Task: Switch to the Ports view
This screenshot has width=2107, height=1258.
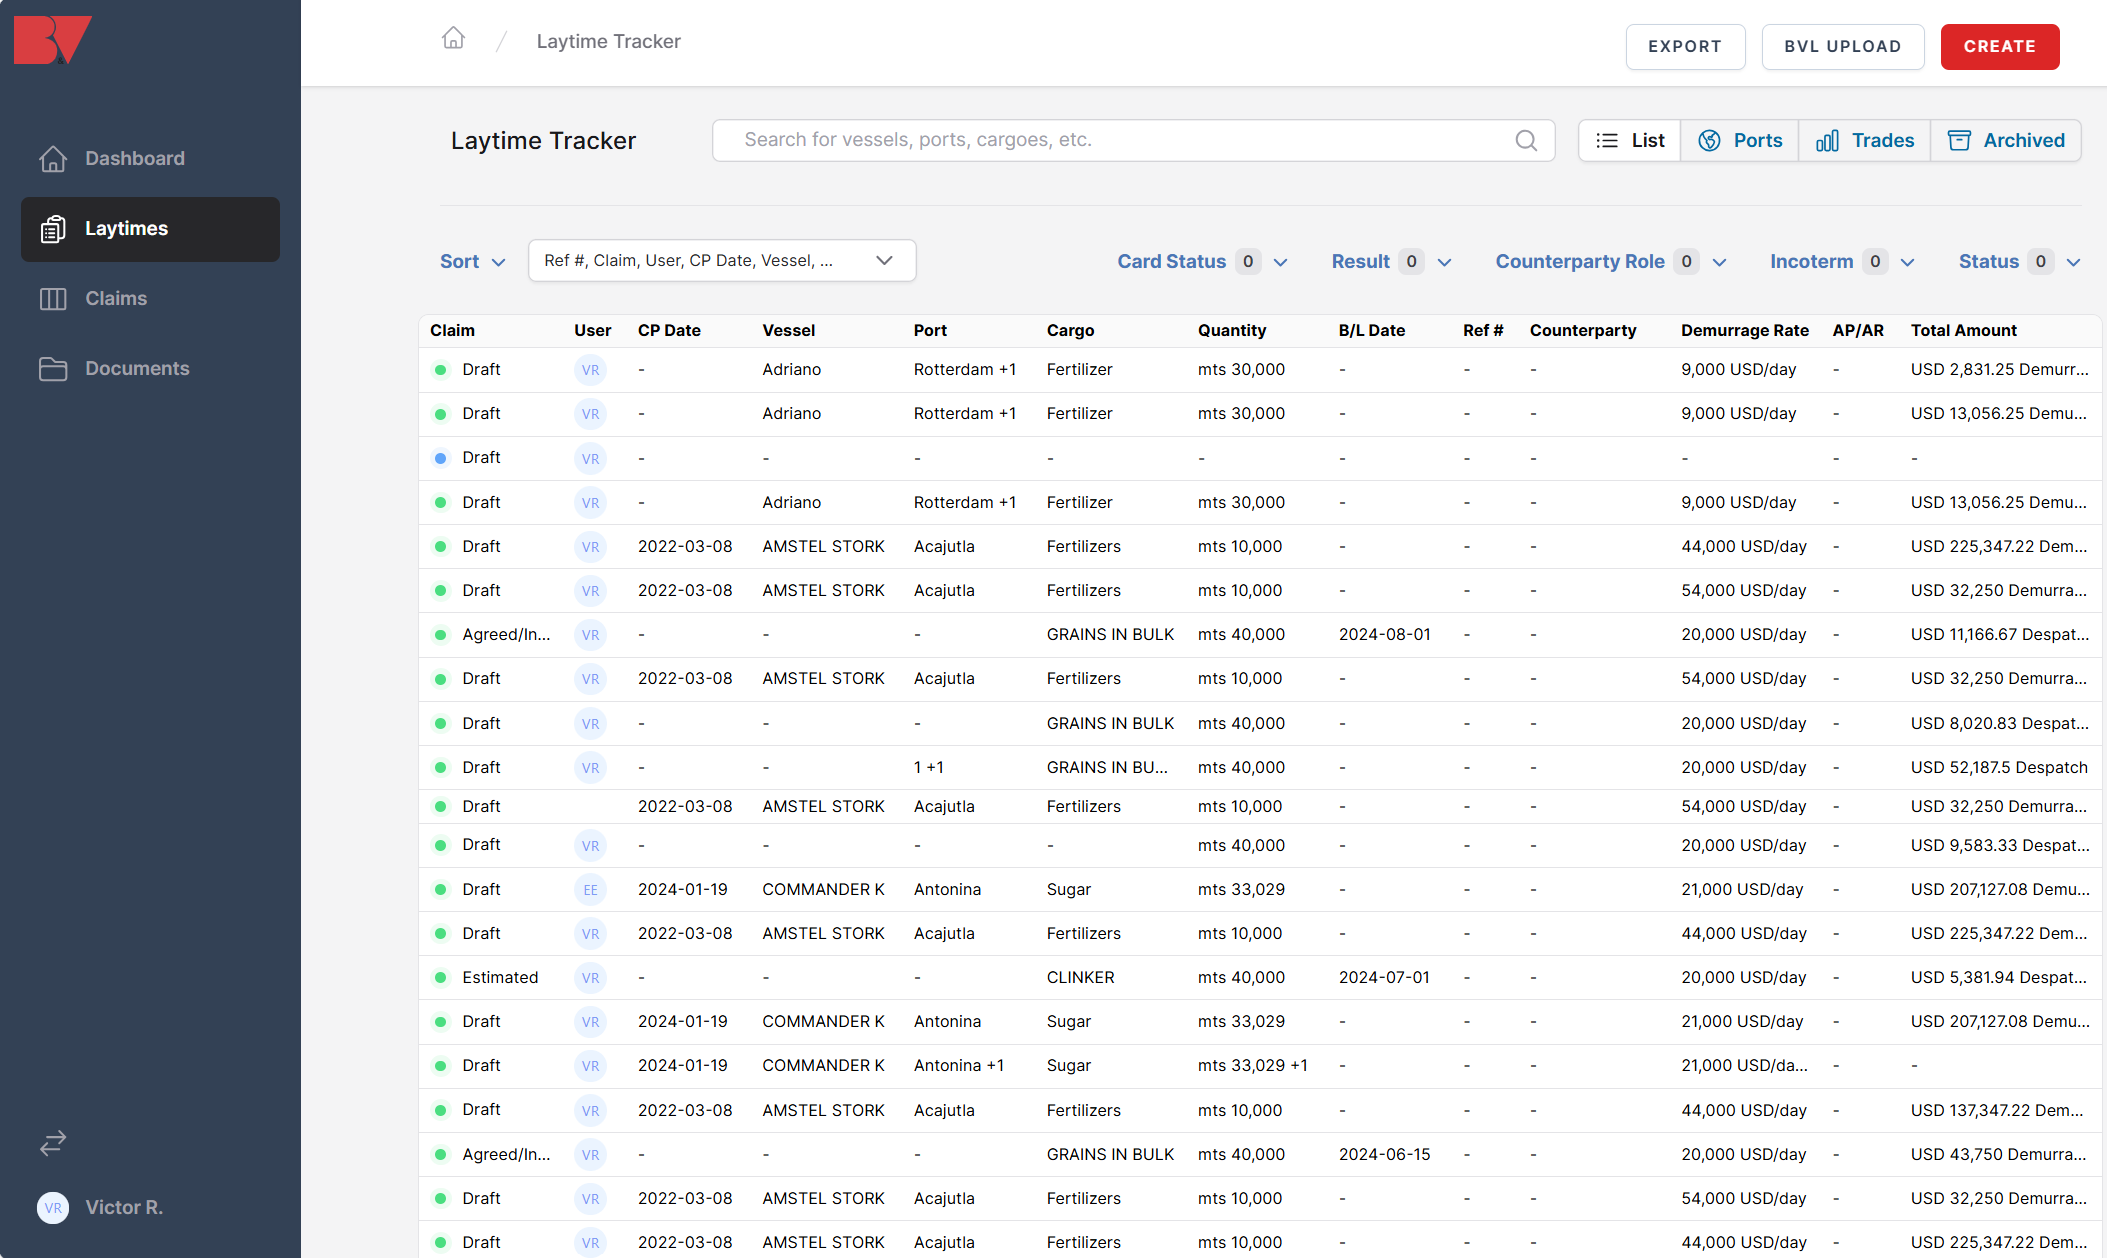Action: point(1740,141)
